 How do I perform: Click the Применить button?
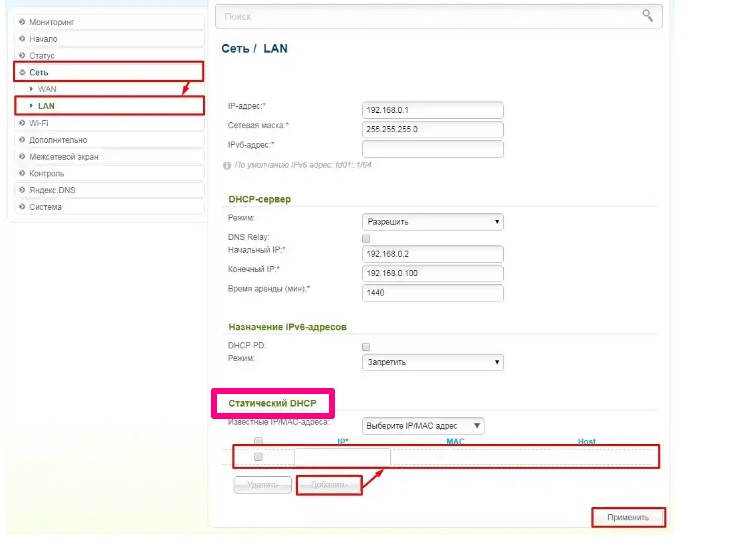[x=628, y=517]
